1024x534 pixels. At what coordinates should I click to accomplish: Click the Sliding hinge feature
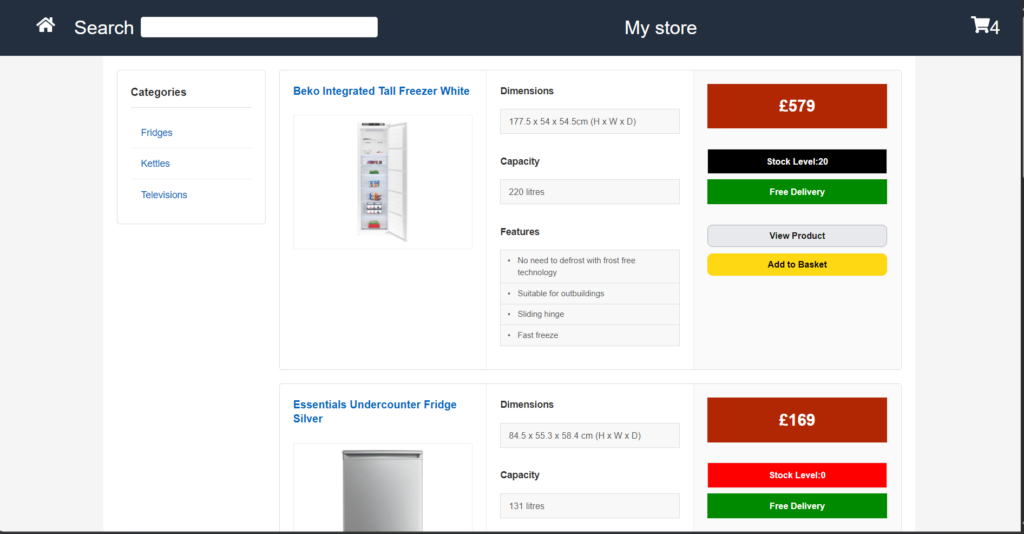coord(540,314)
